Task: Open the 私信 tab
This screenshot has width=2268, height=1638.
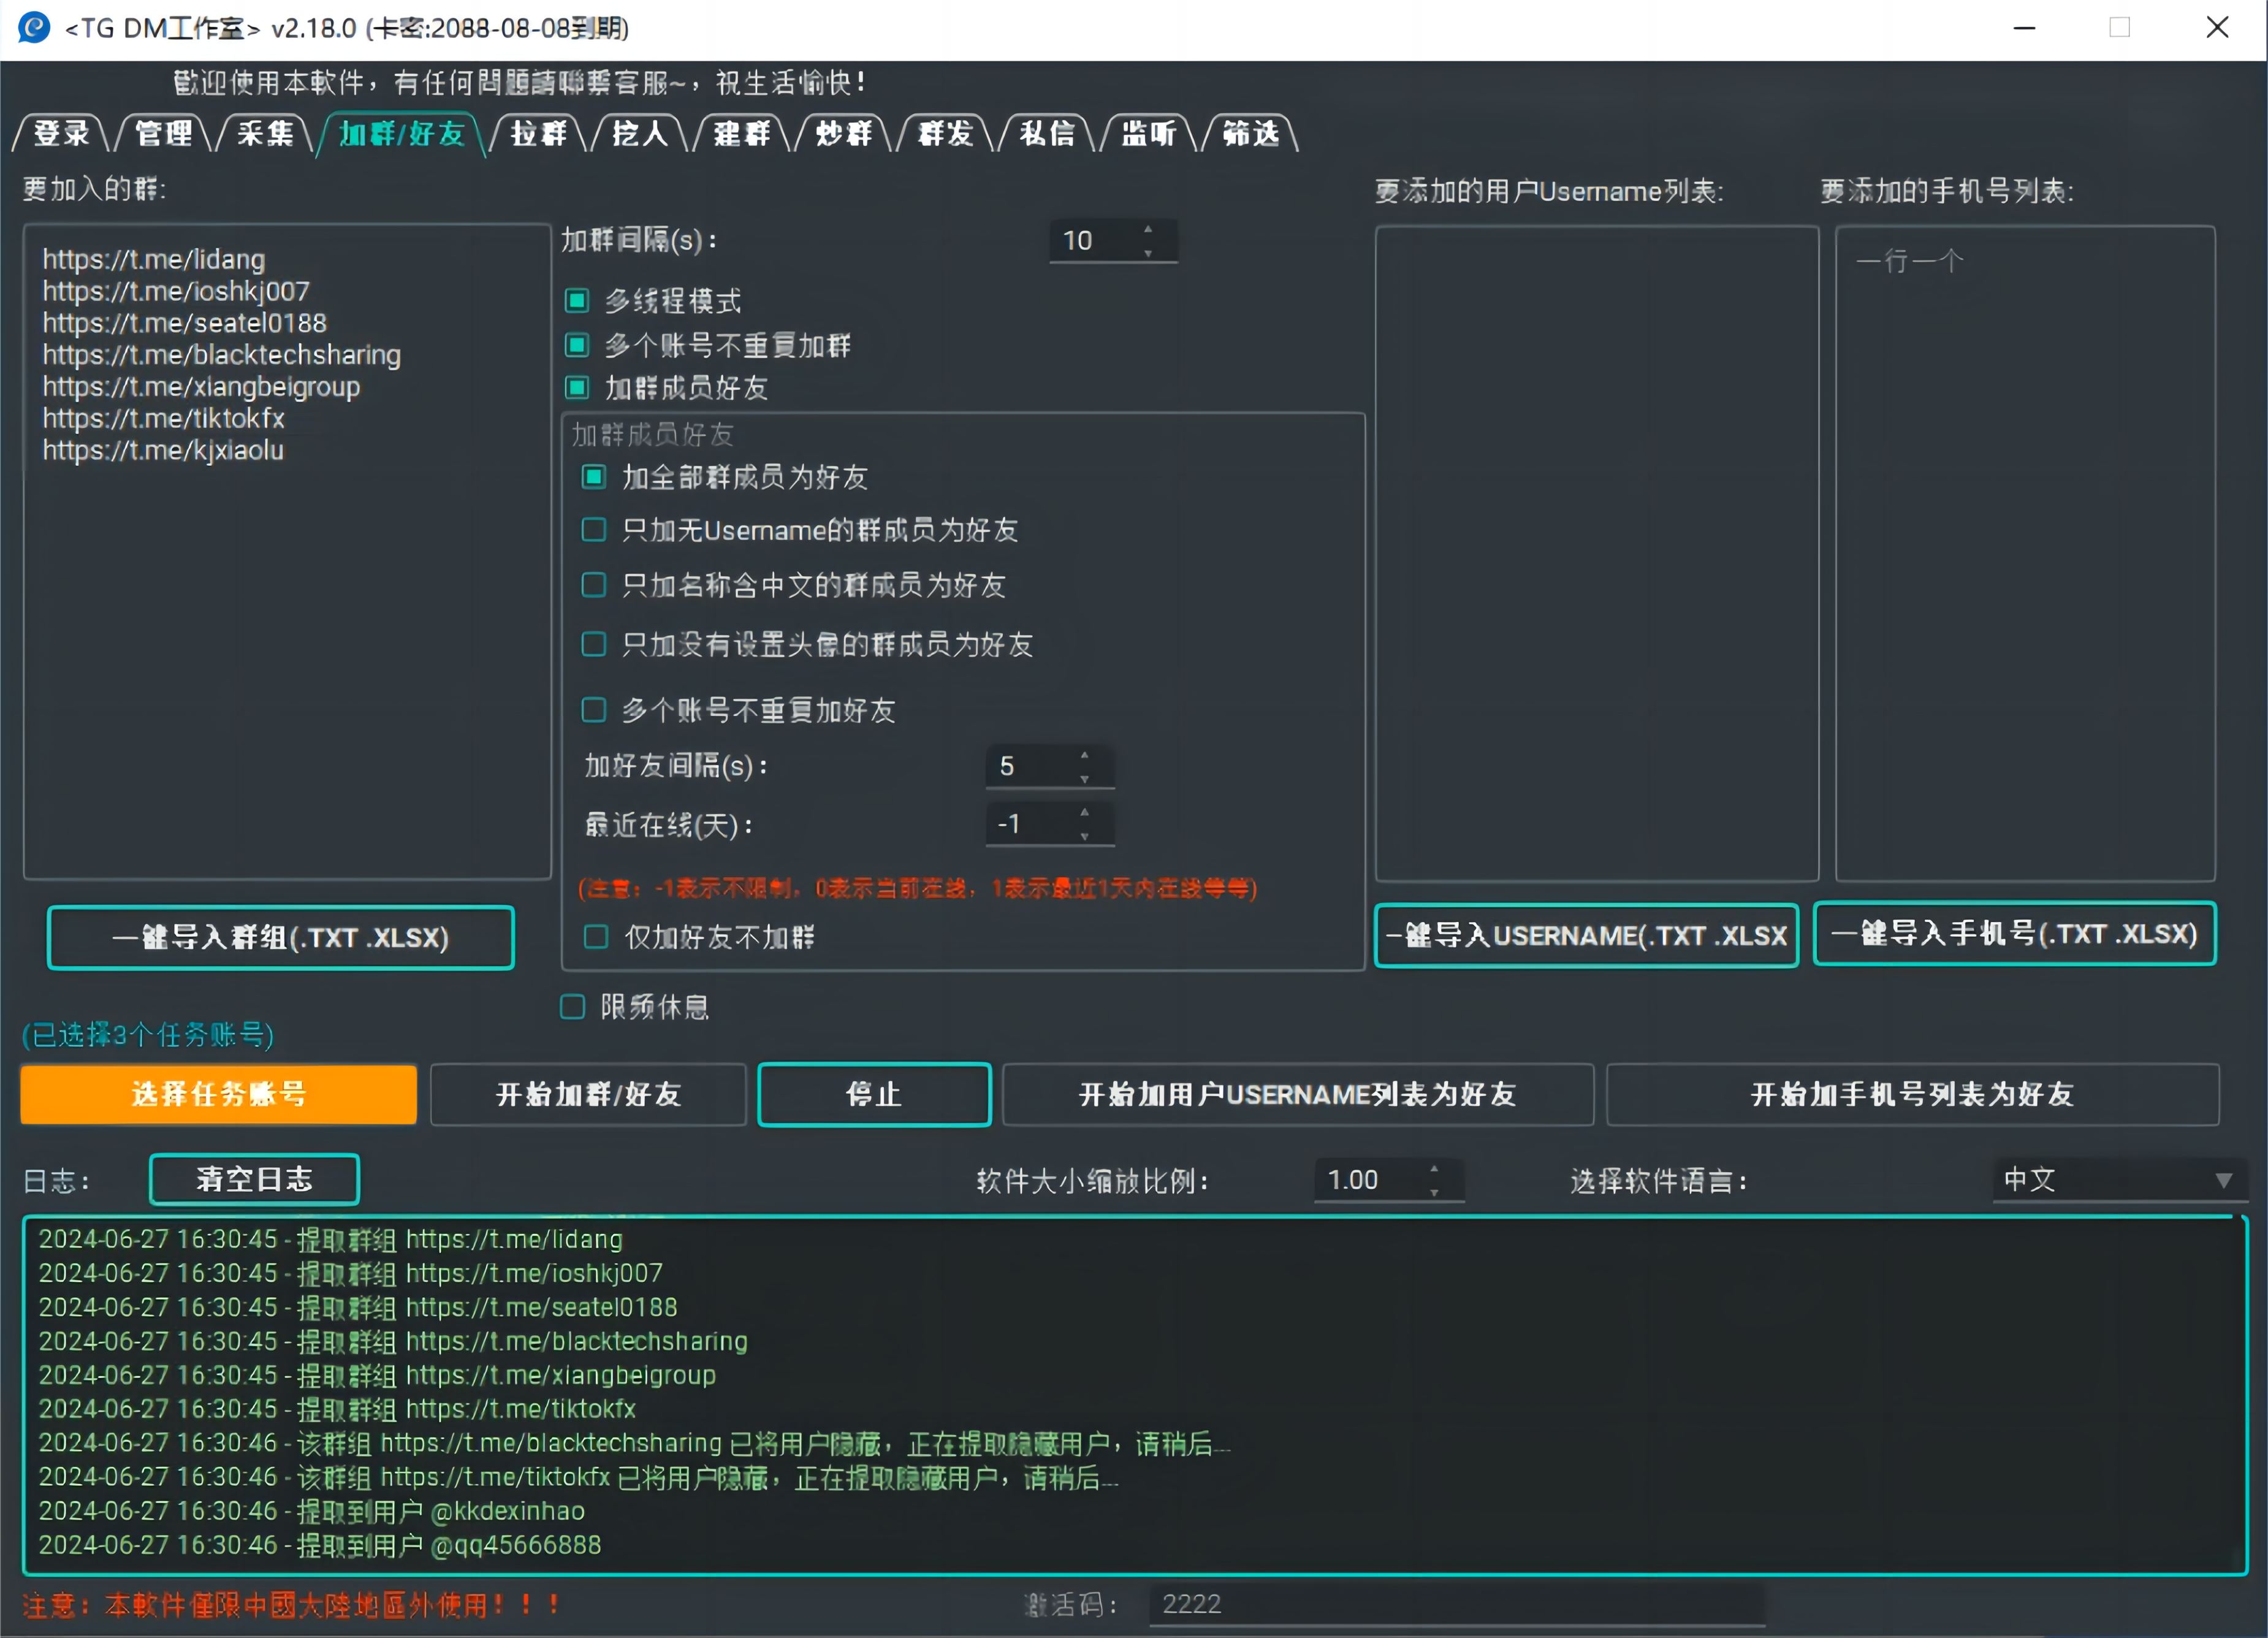Action: pyautogui.click(x=1047, y=133)
